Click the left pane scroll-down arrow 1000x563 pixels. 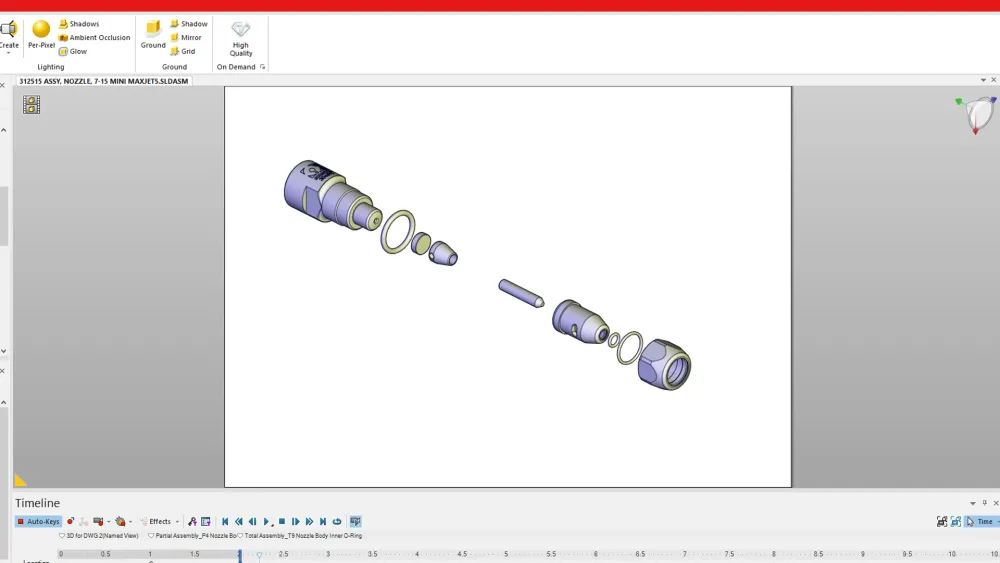coord(4,351)
